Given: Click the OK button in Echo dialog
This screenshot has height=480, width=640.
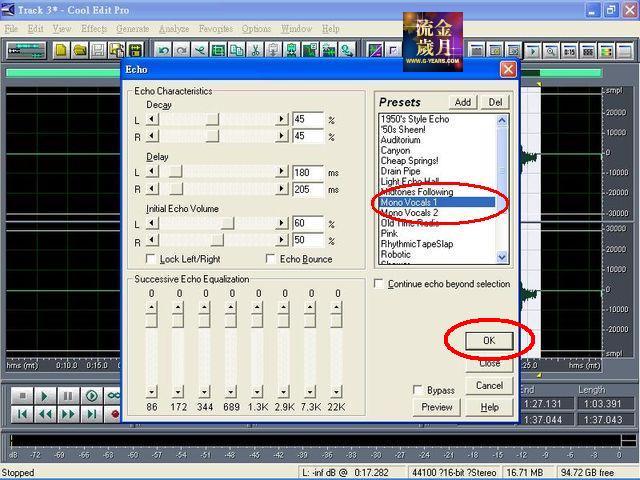Looking at the screenshot, I should (489, 341).
